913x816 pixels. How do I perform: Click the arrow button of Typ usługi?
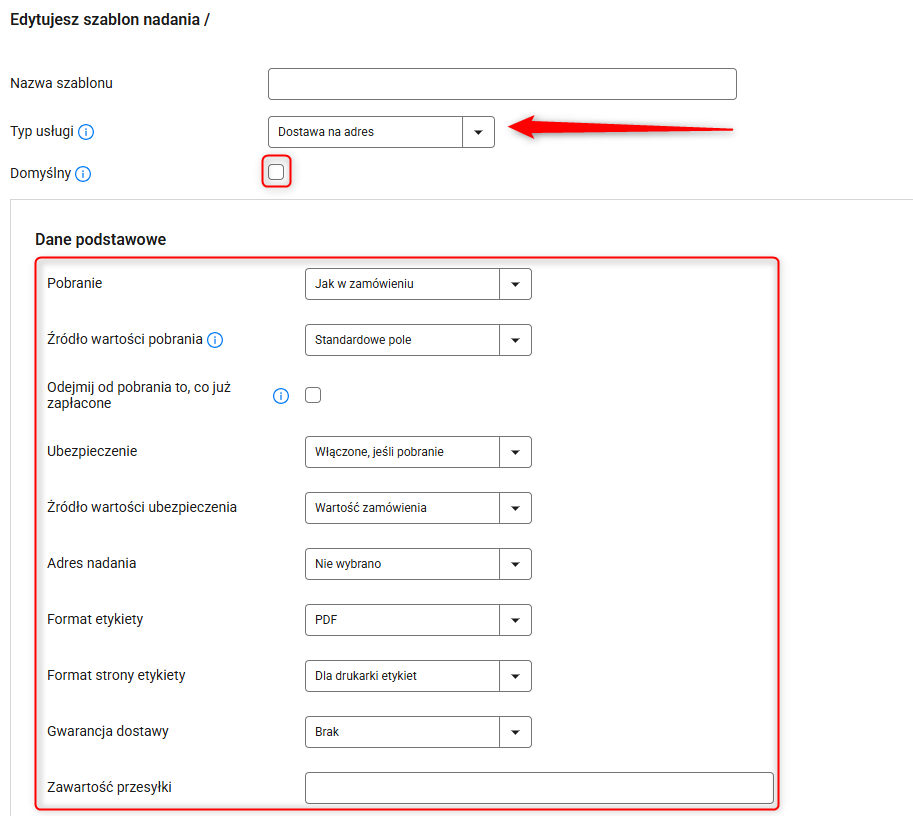[x=478, y=132]
